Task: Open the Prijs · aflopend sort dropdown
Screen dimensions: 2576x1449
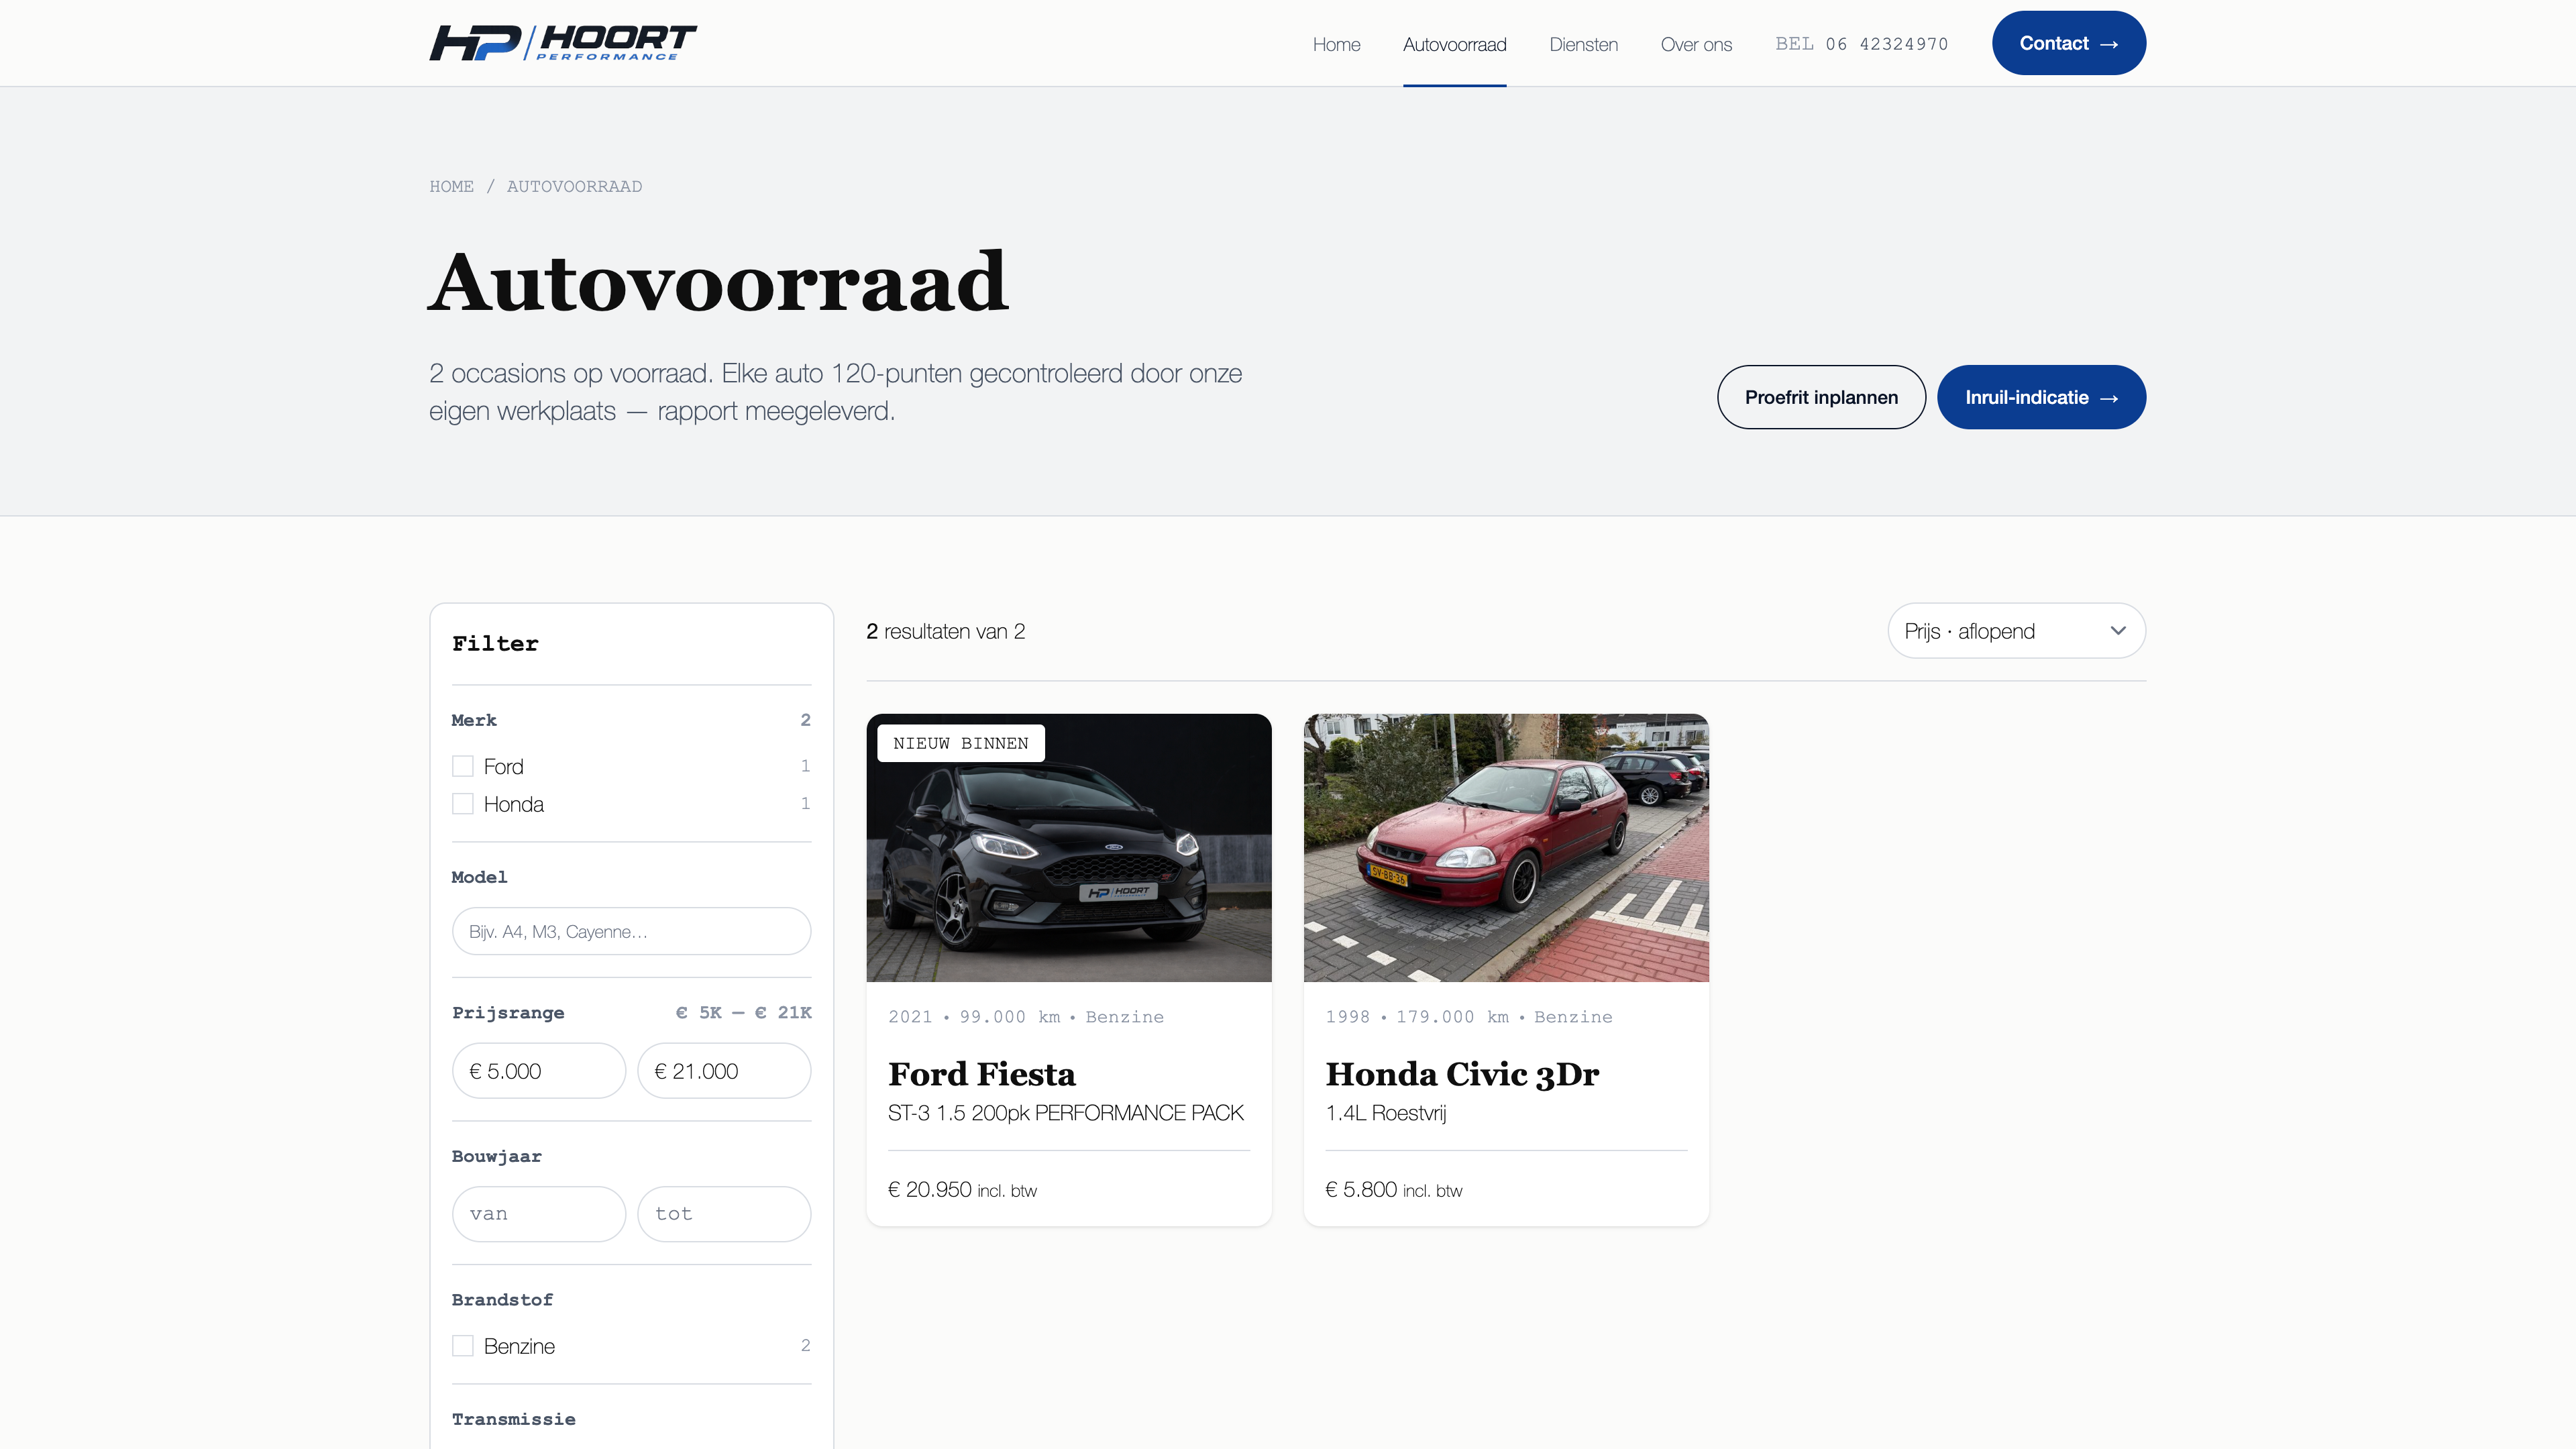Action: (2016, 631)
